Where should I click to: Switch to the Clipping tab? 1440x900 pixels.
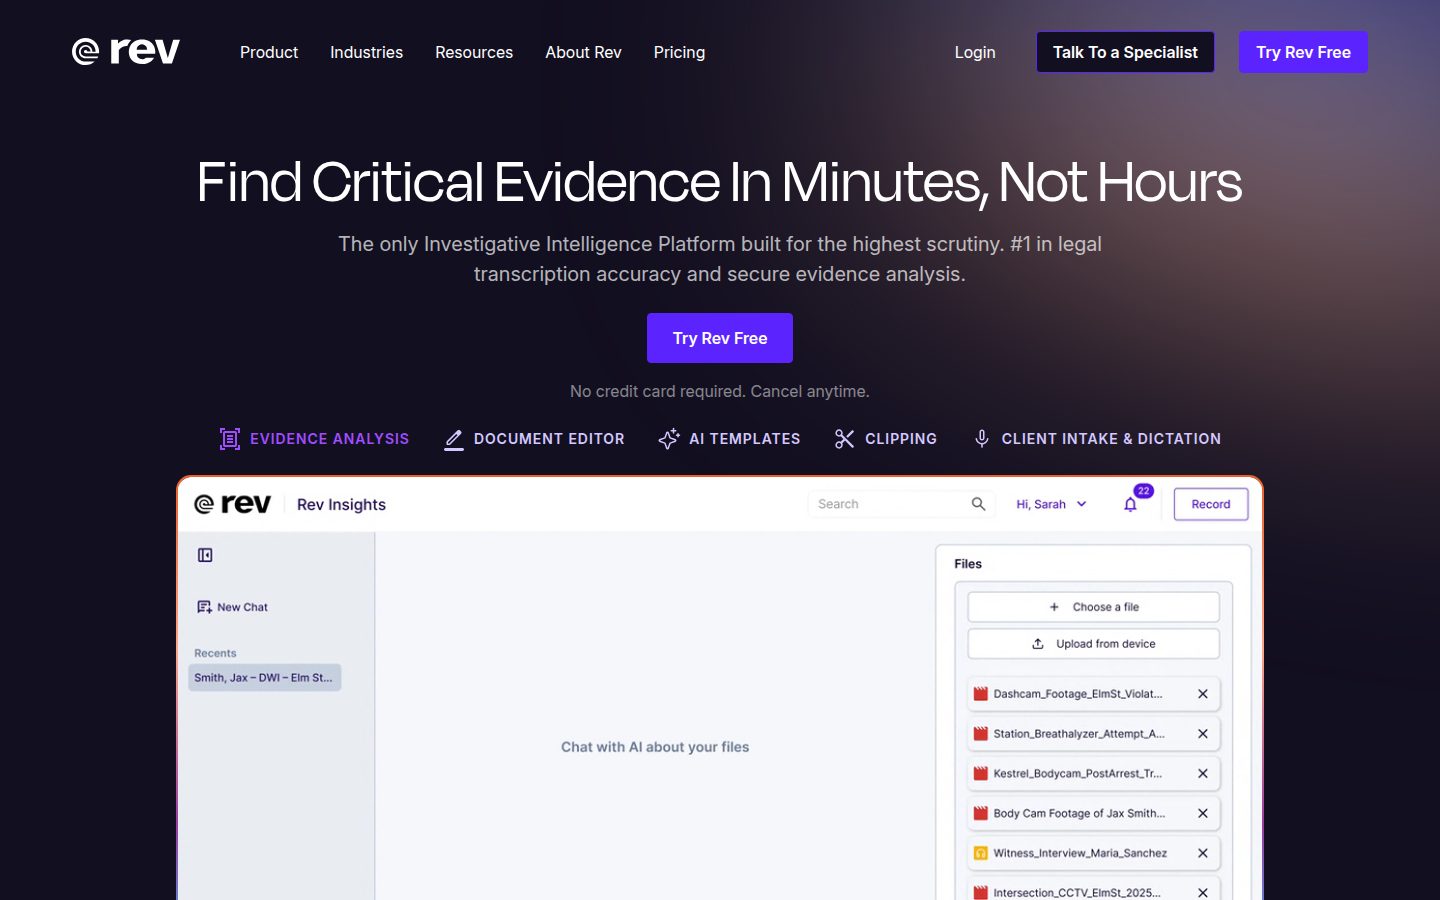pyautogui.click(x=901, y=439)
